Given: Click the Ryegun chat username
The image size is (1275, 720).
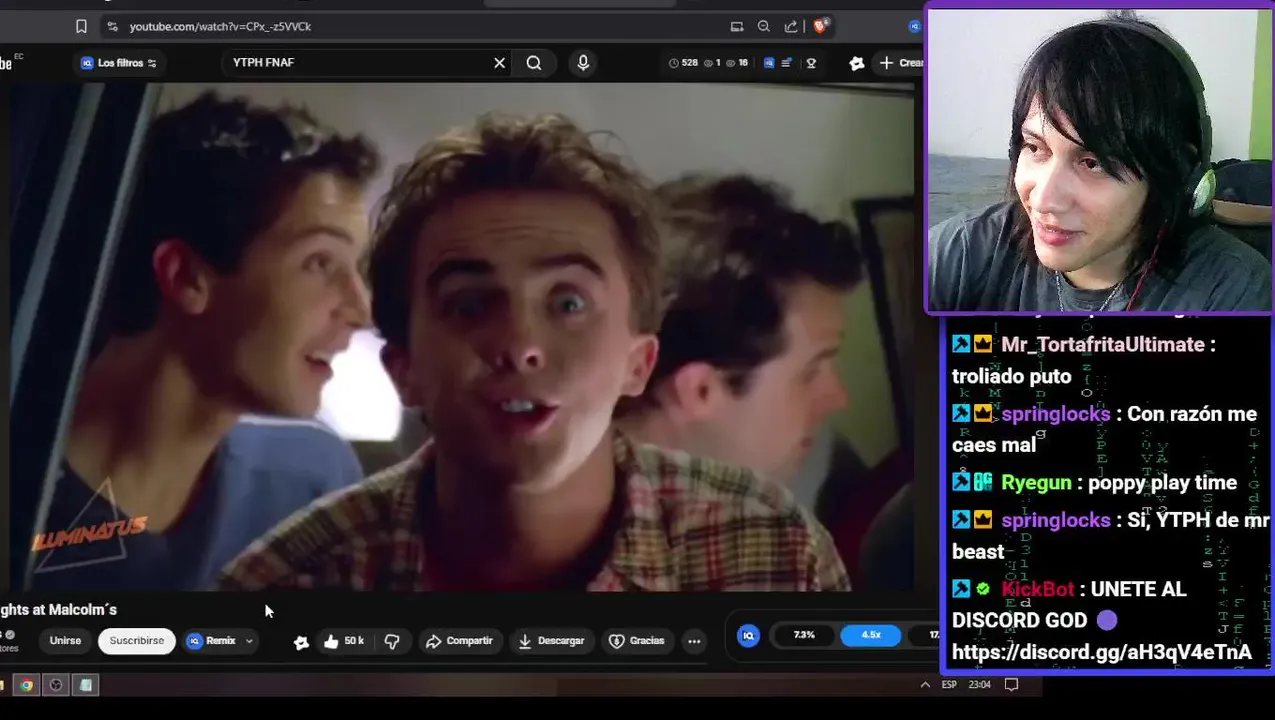Looking at the screenshot, I should click(x=1036, y=483).
